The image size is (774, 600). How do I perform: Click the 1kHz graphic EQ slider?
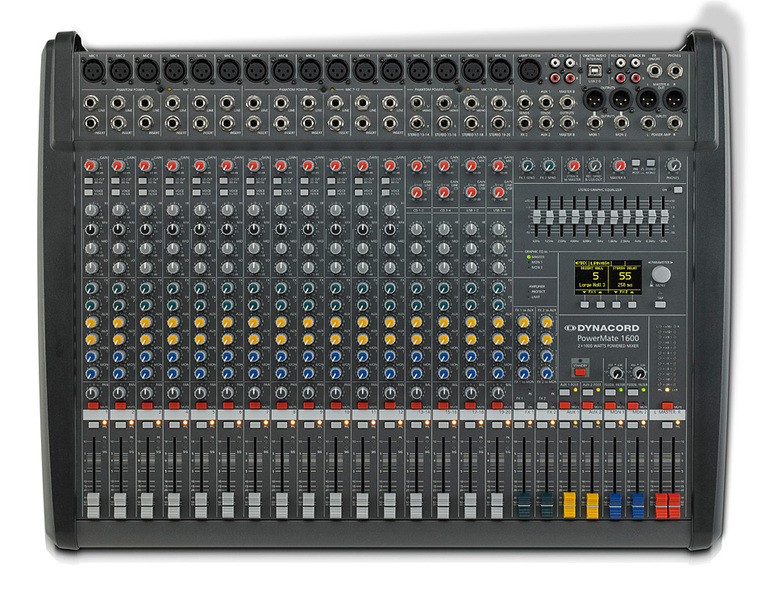click(601, 218)
